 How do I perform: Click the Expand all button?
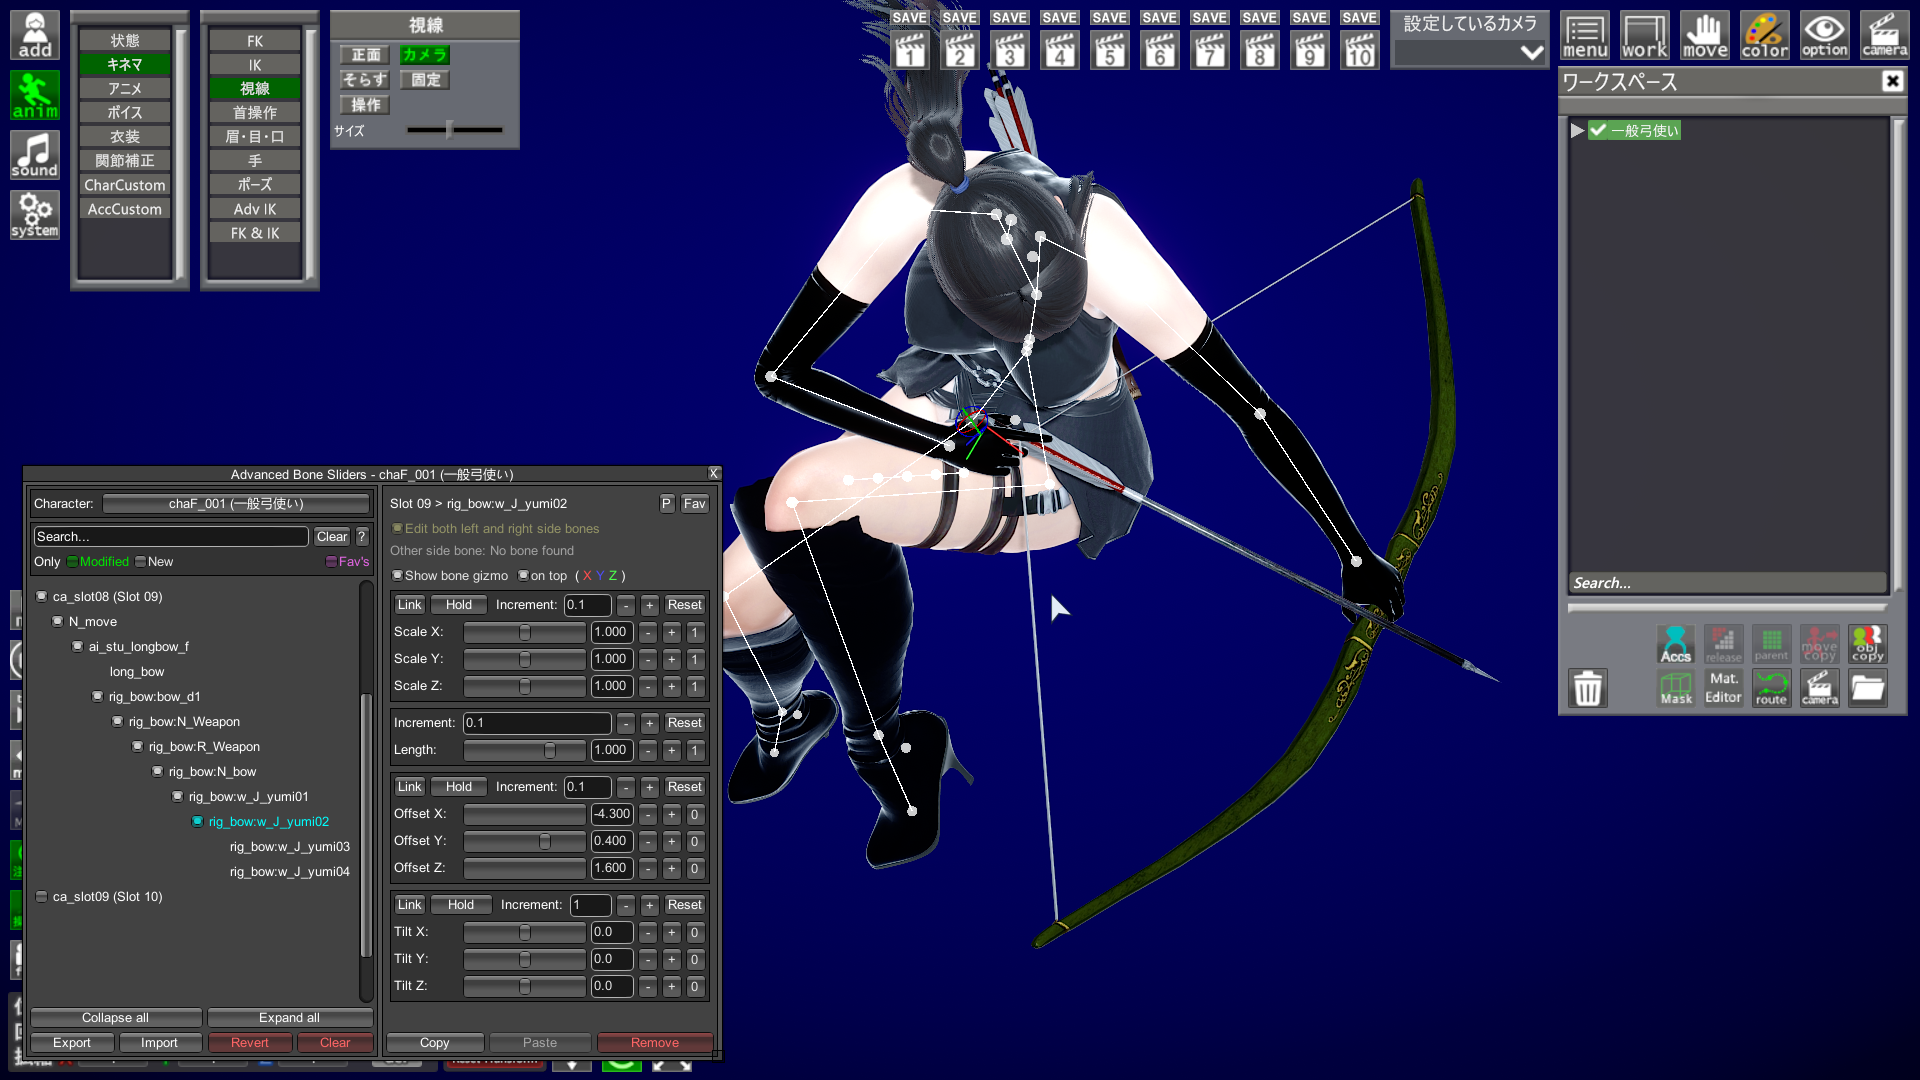coord(289,1018)
